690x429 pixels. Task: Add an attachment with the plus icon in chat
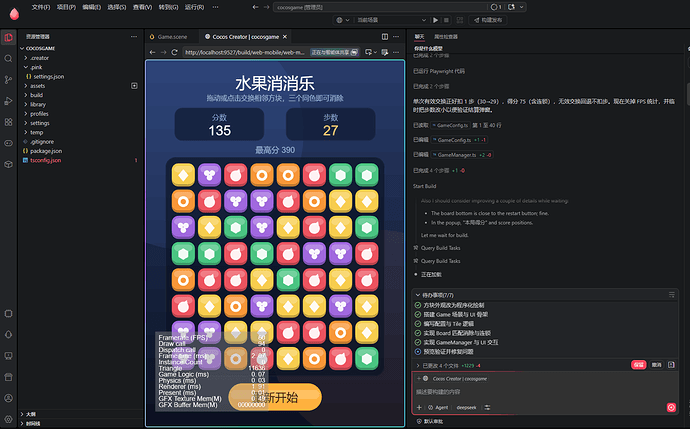click(419, 407)
